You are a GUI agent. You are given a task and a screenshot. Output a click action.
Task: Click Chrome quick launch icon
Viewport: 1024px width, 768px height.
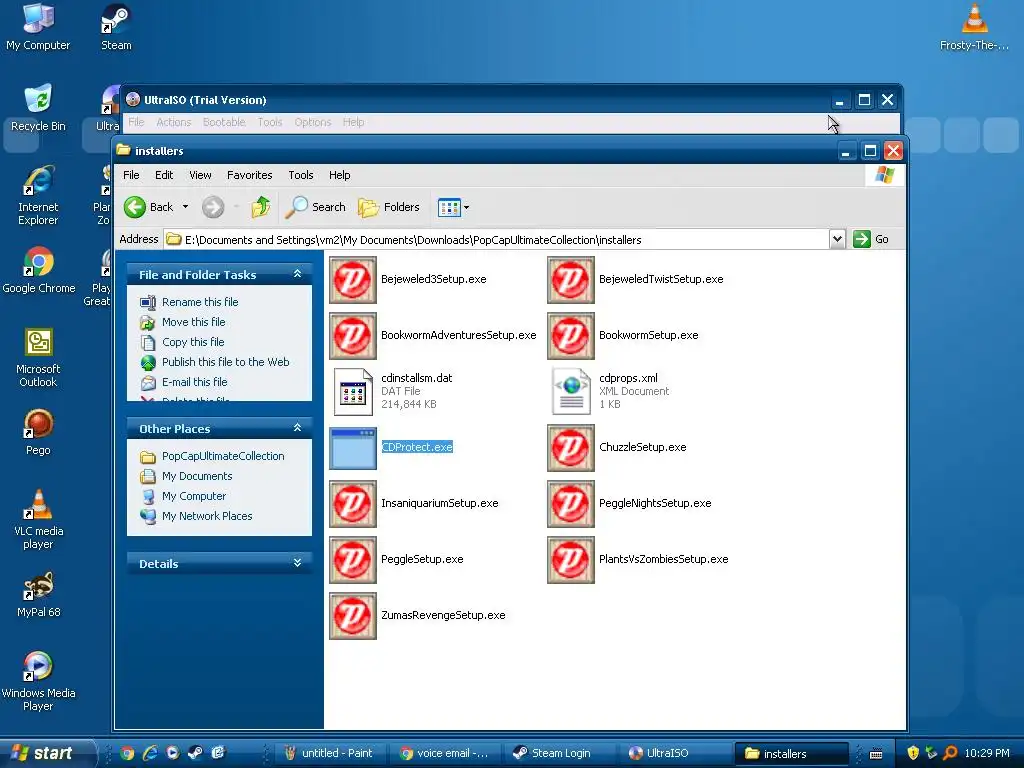coord(127,753)
